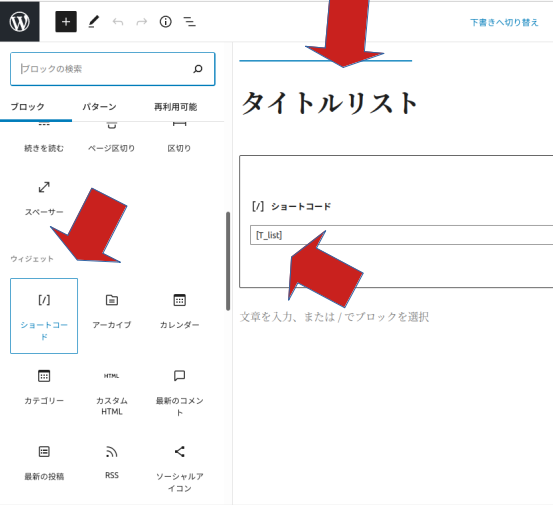This screenshot has width=553, height=505.
Task: Toggle the block inserter plus button
Action: pos(66,22)
